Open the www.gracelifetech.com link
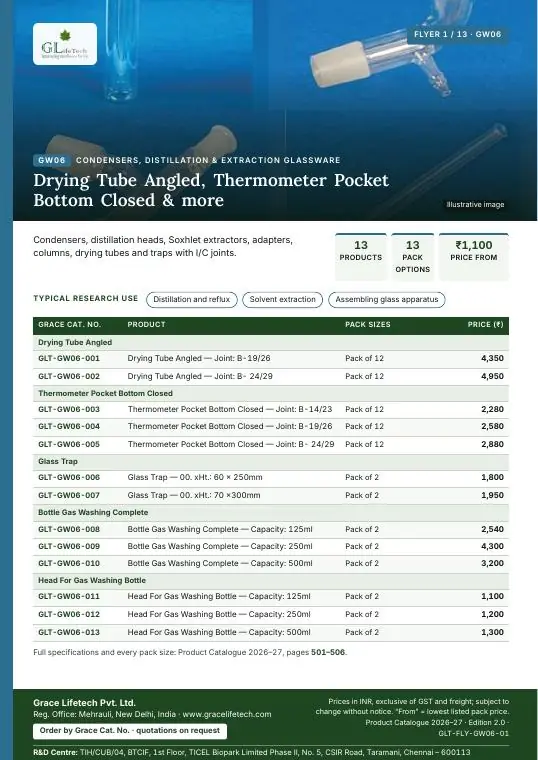The width and height of the screenshot is (538, 760). coord(227,714)
